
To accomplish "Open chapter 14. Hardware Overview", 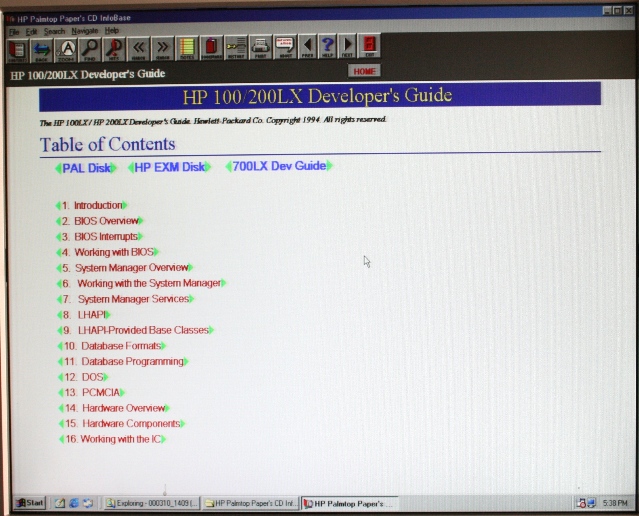I will [x=114, y=408].
